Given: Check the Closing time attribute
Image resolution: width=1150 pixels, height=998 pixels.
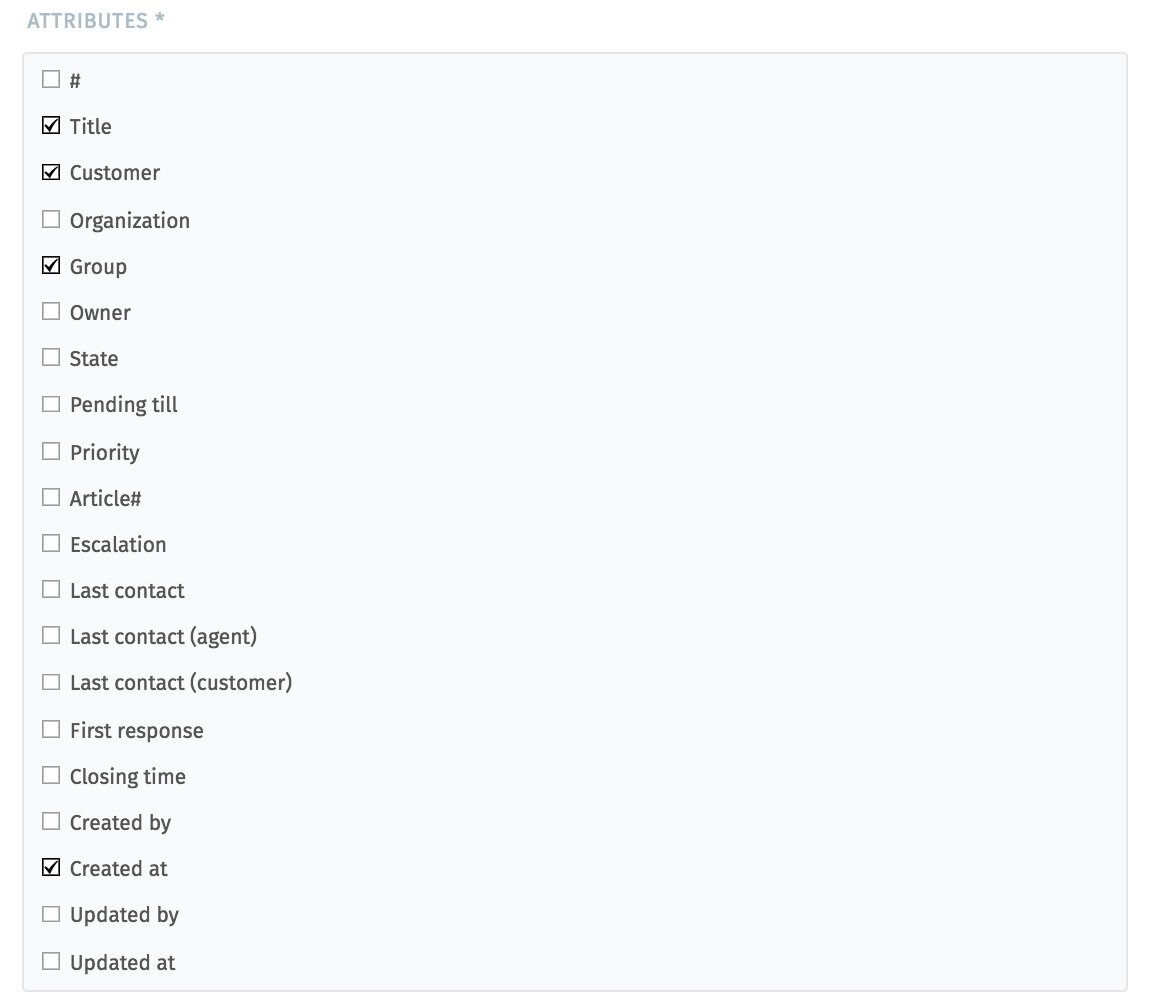Looking at the screenshot, I should tap(51, 774).
